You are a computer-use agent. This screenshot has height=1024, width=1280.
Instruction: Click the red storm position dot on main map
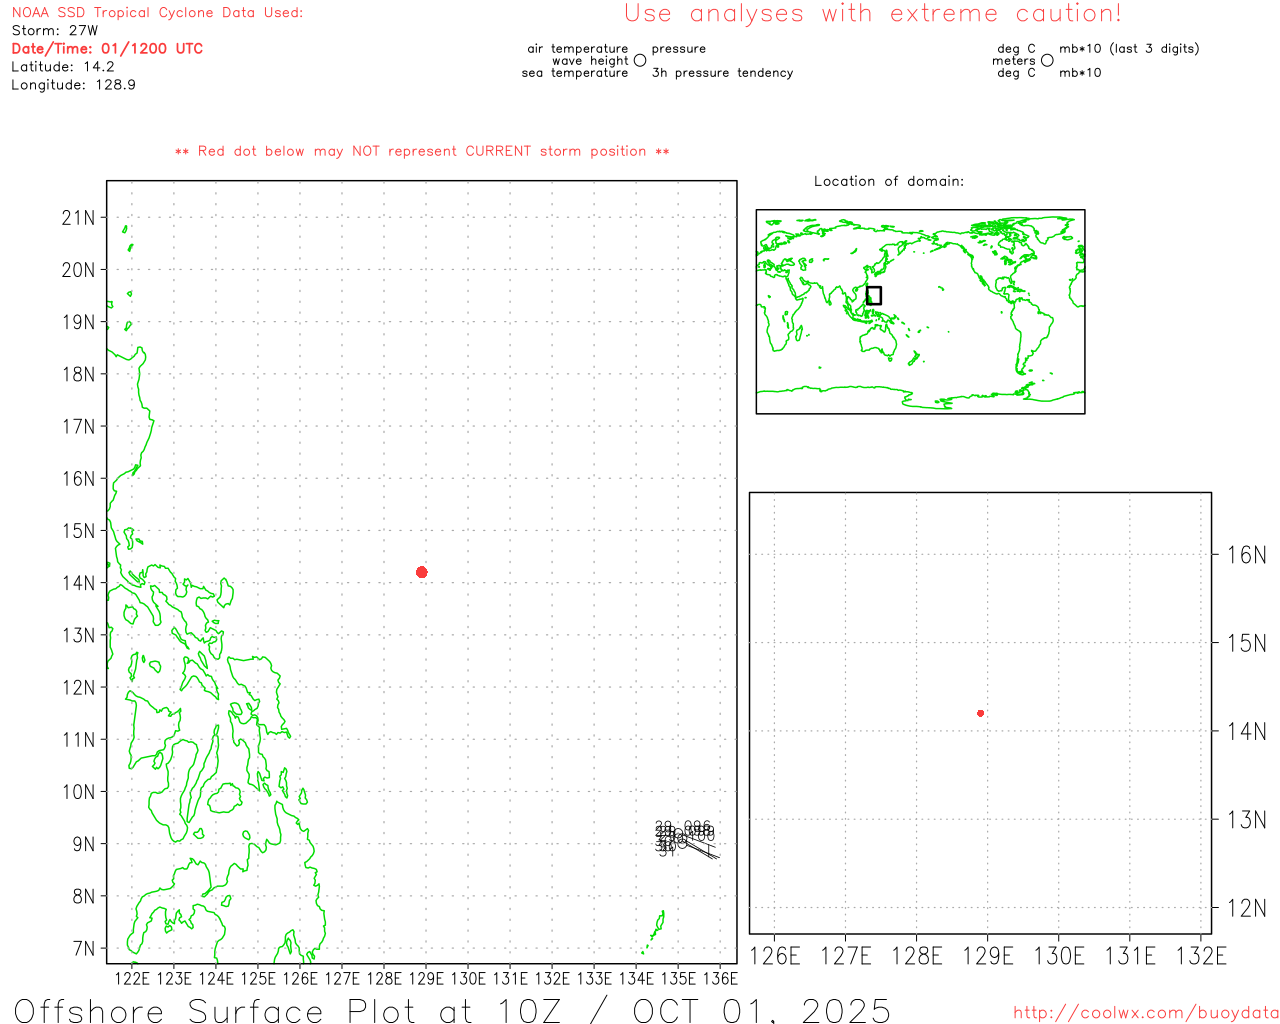(421, 572)
